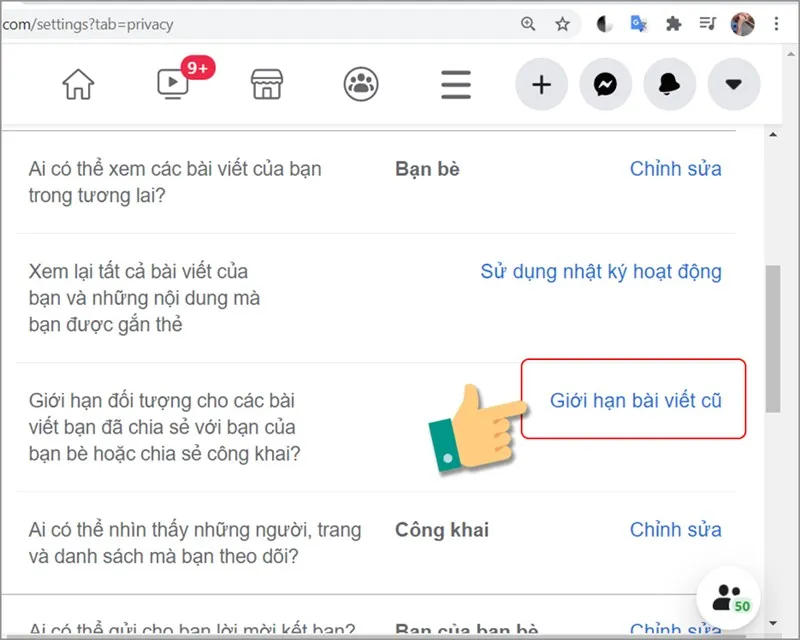Click the page zoom magnifier in address bar

click(528, 23)
